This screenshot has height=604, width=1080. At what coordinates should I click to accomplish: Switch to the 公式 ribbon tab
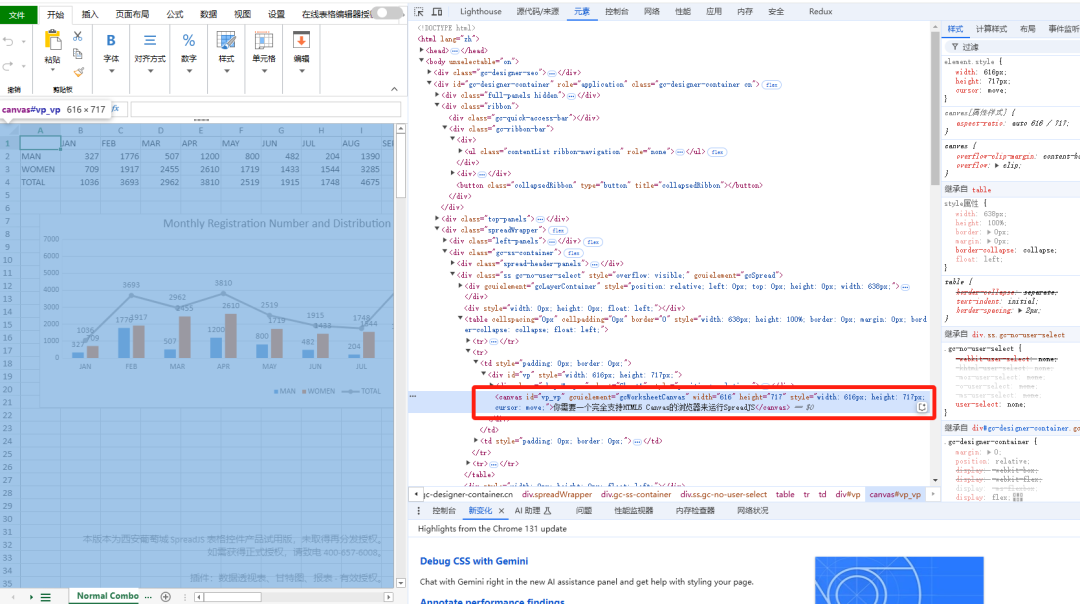[175, 14]
